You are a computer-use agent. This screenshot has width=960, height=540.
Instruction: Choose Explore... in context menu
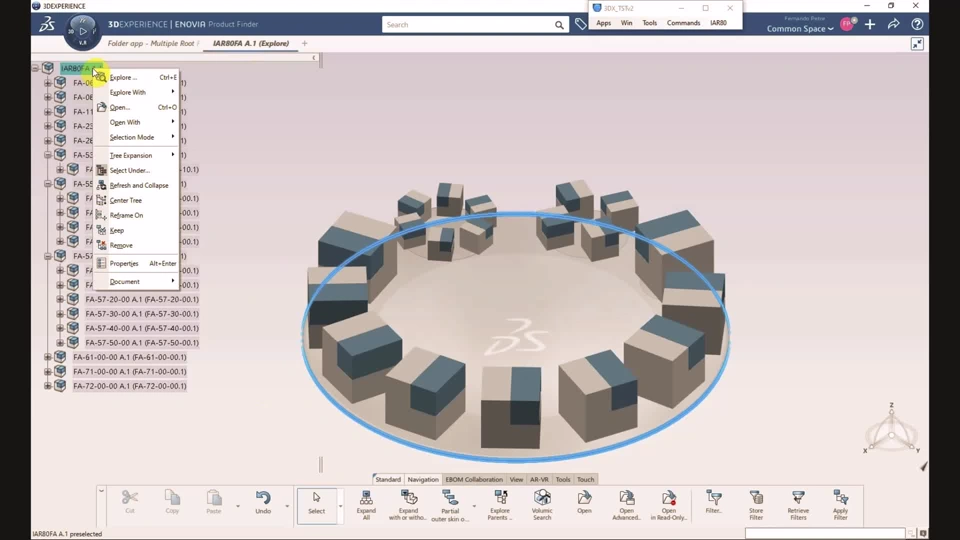coord(136,78)
